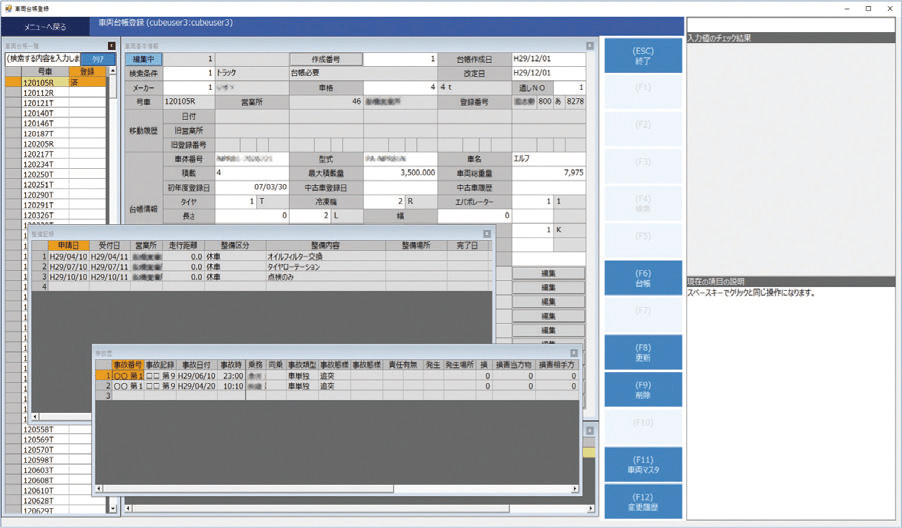Screen dimensions: 902x528
Task: Open the (F6) 台帳 ledger function
Action: pos(643,278)
